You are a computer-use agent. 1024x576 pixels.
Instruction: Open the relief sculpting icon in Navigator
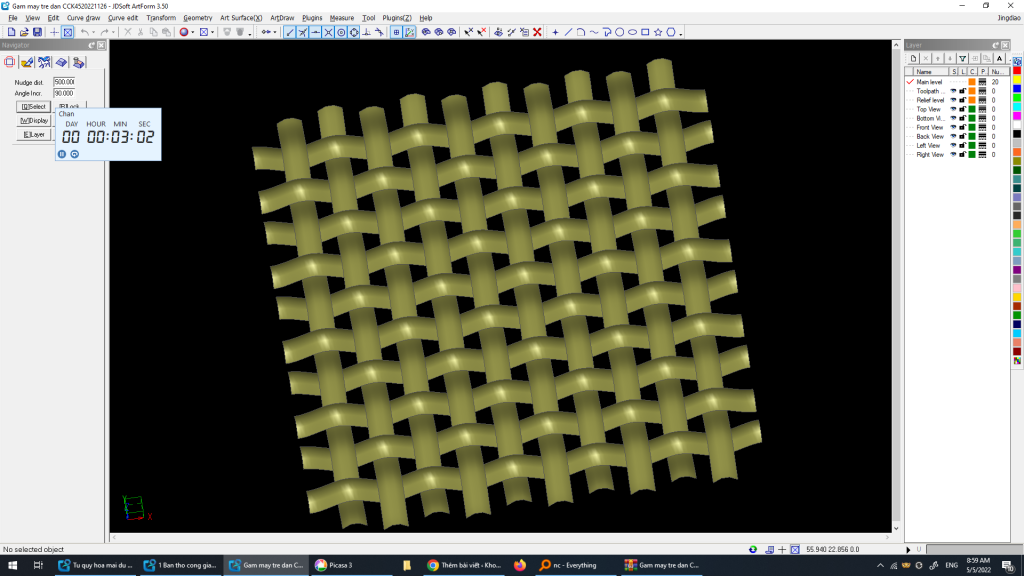(x=27, y=62)
